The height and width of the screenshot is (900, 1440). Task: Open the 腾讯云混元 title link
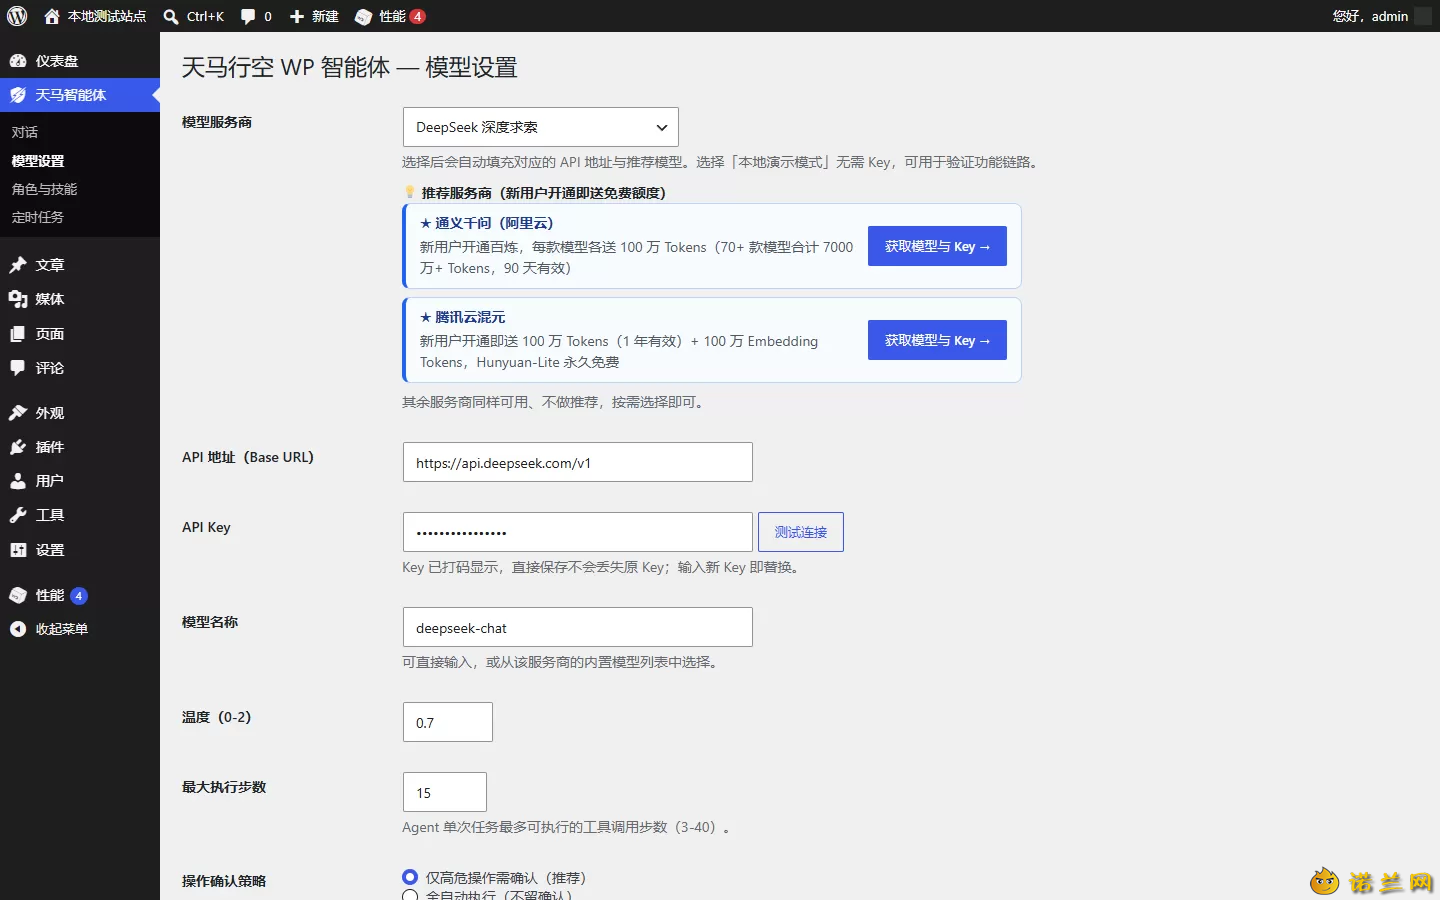pyautogui.click(x=463, y=317)
